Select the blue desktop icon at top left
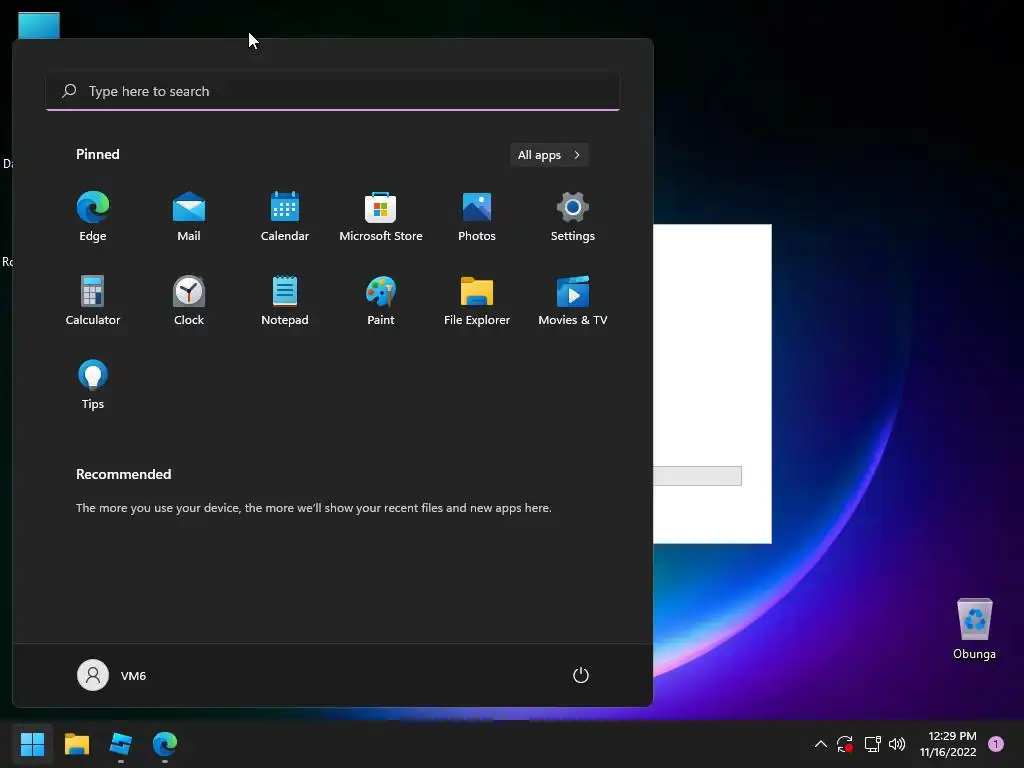This screenshot has height=768, width=1024. [x=39, y=25]
